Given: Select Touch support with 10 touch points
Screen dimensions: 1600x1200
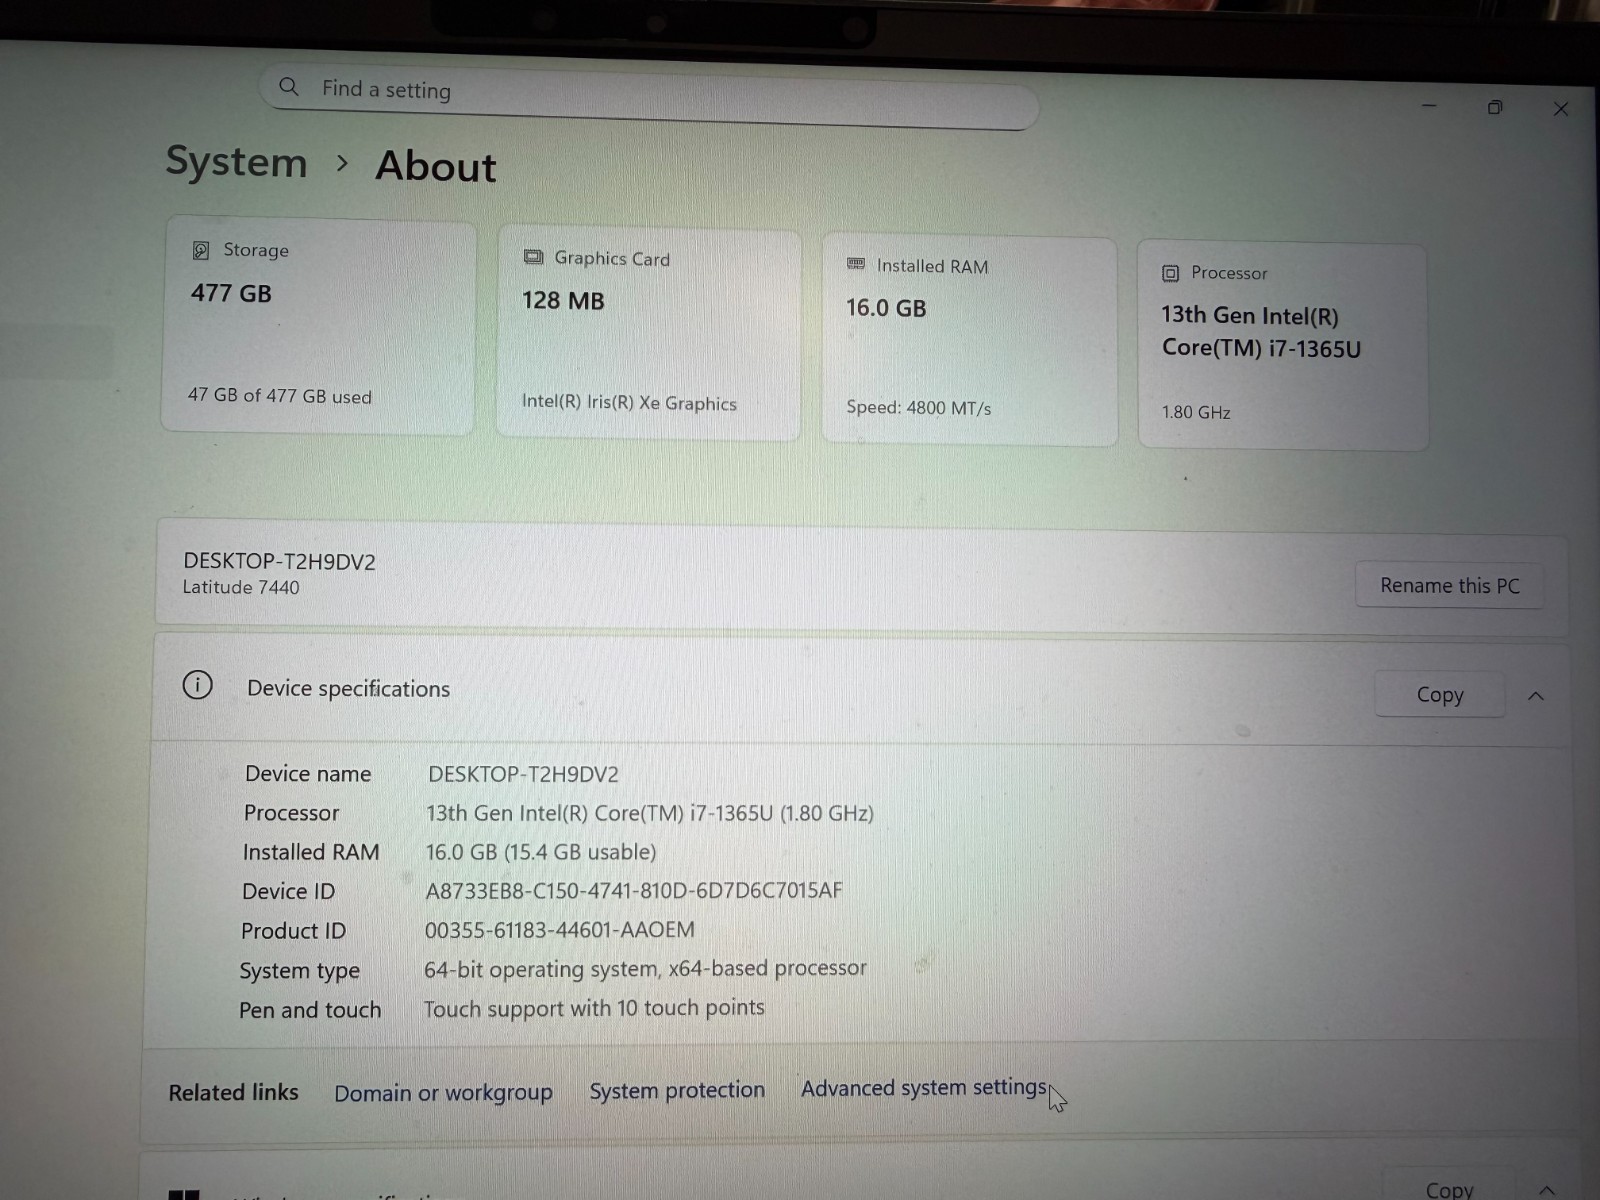Looking at the screenshot, I should tap(594, 1008).
